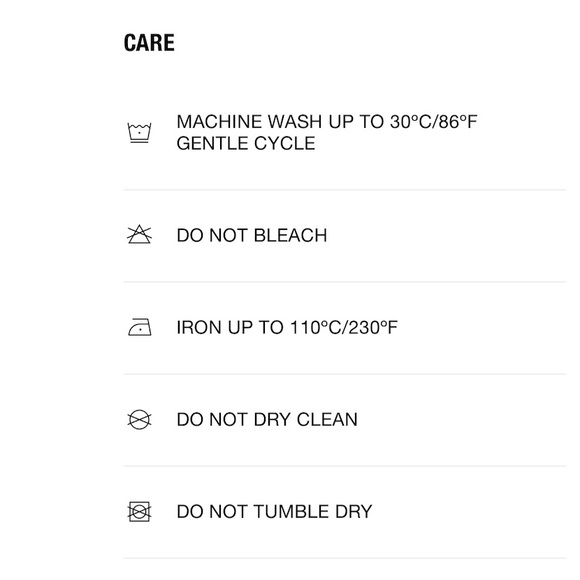Click the DO NOT DRY CLEAN label
The height and width of the screenshot is (580, 580).
point(267,419)
